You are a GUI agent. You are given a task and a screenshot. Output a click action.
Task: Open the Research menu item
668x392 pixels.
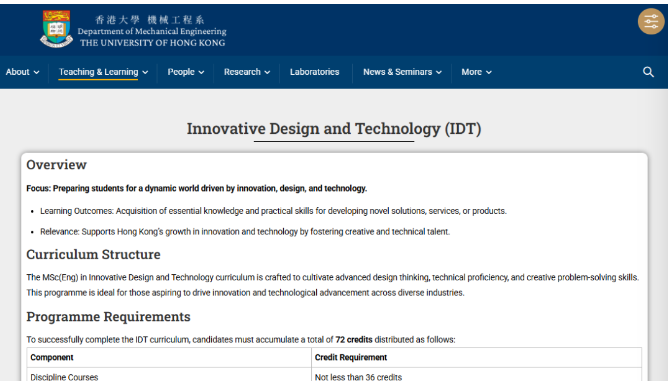(x=242, y=72)
